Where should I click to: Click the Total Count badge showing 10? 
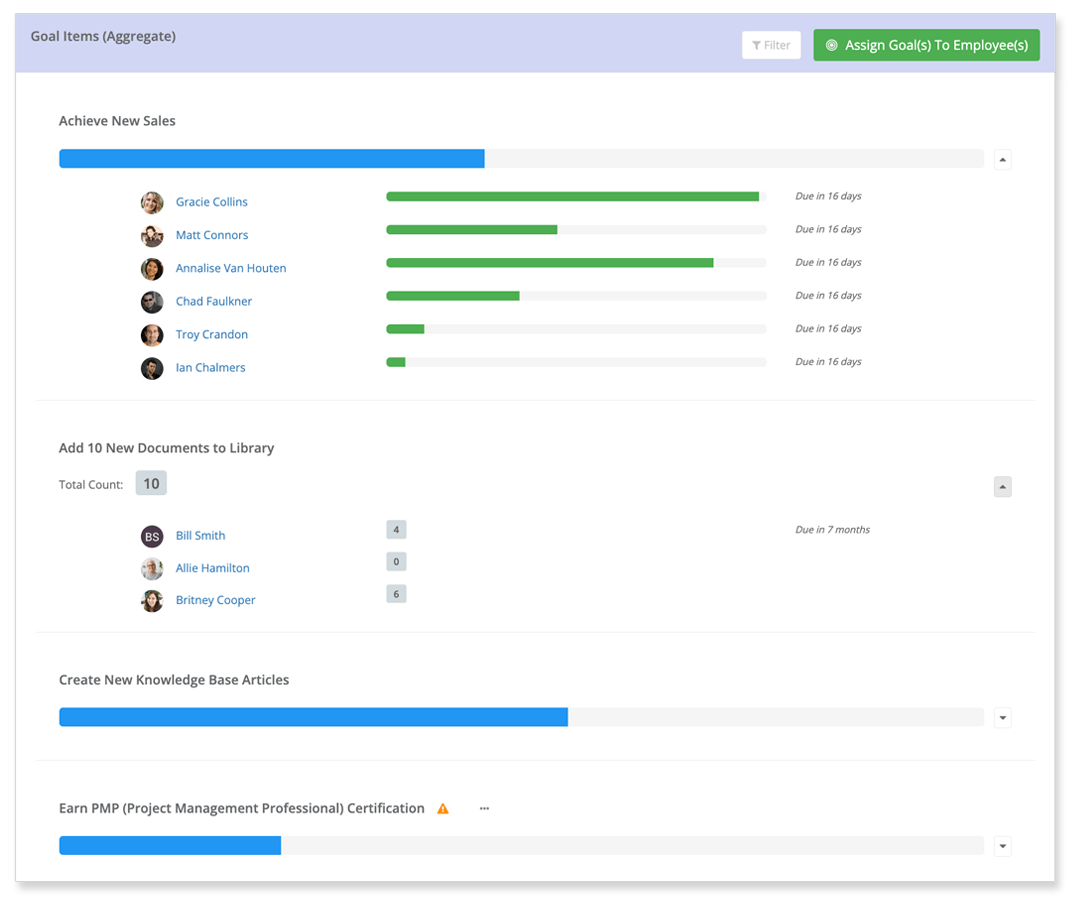point(151,484)
